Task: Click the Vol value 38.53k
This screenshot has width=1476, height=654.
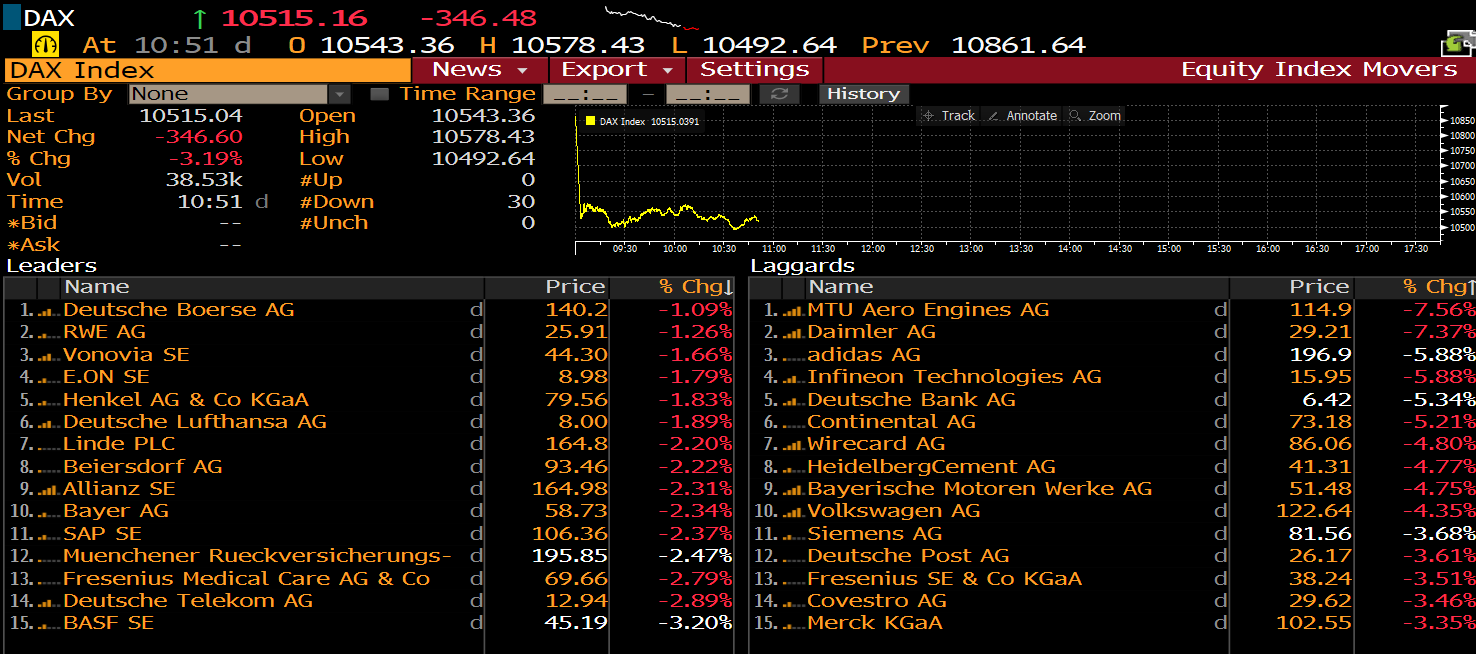Action: tap(204, 180)
